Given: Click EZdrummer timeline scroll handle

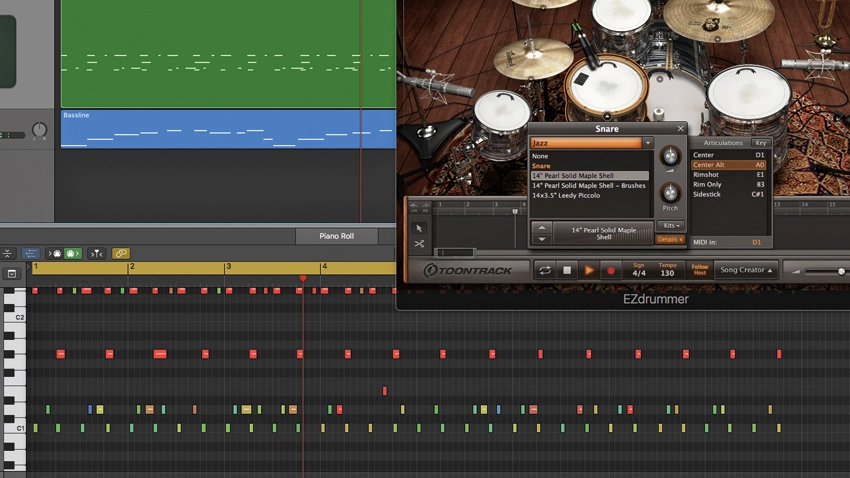Looking at the screenshot, I should pyautogui.click(x=455, y=252).
